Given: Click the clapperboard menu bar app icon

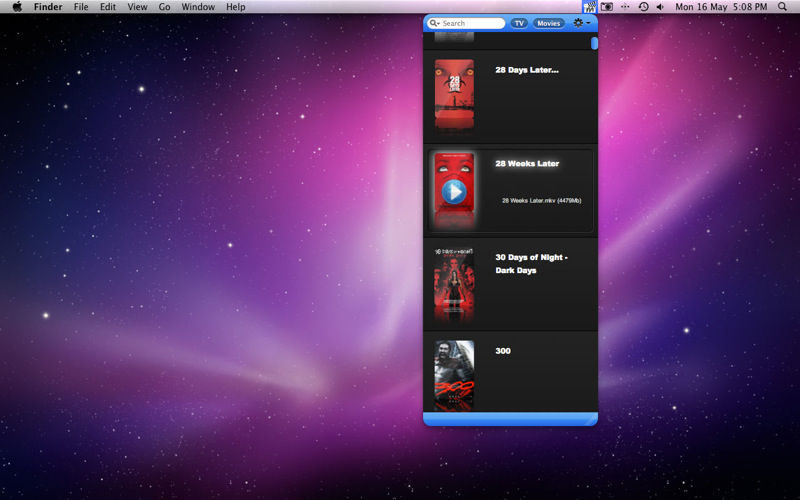Looking at the screenshot, I should point(590,7).
